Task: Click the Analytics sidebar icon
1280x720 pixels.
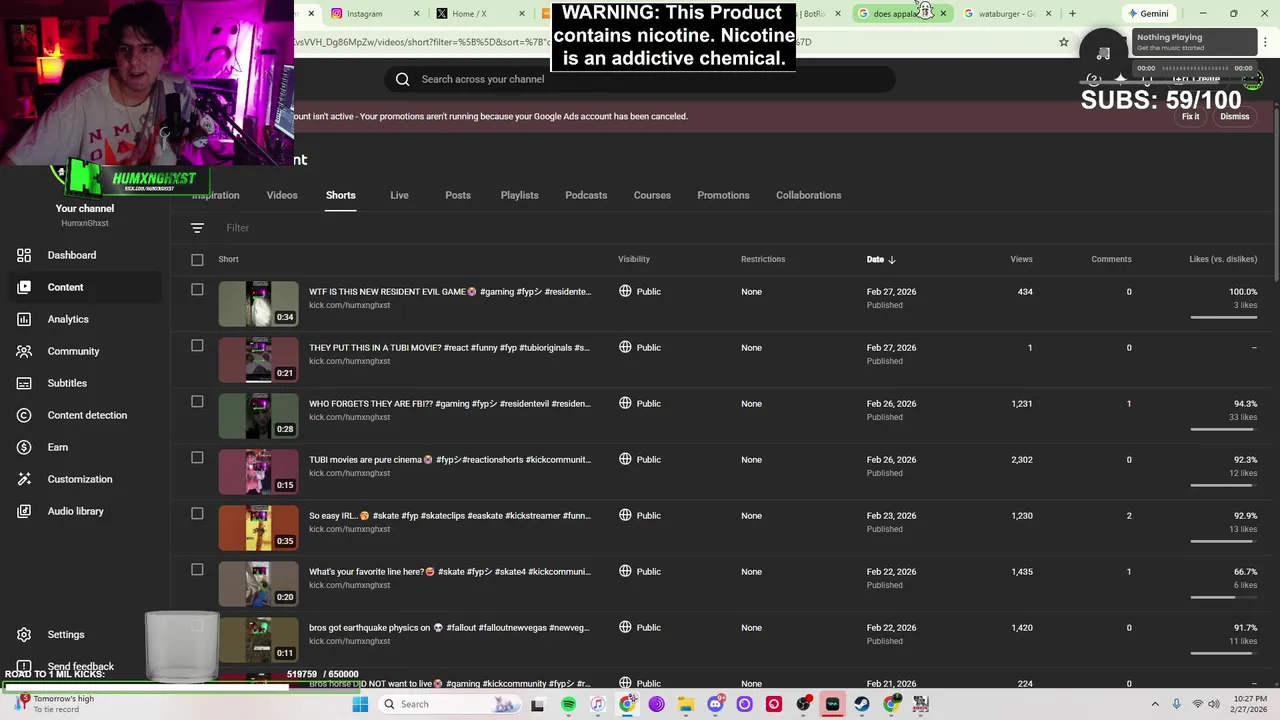Action: [24, 319]
